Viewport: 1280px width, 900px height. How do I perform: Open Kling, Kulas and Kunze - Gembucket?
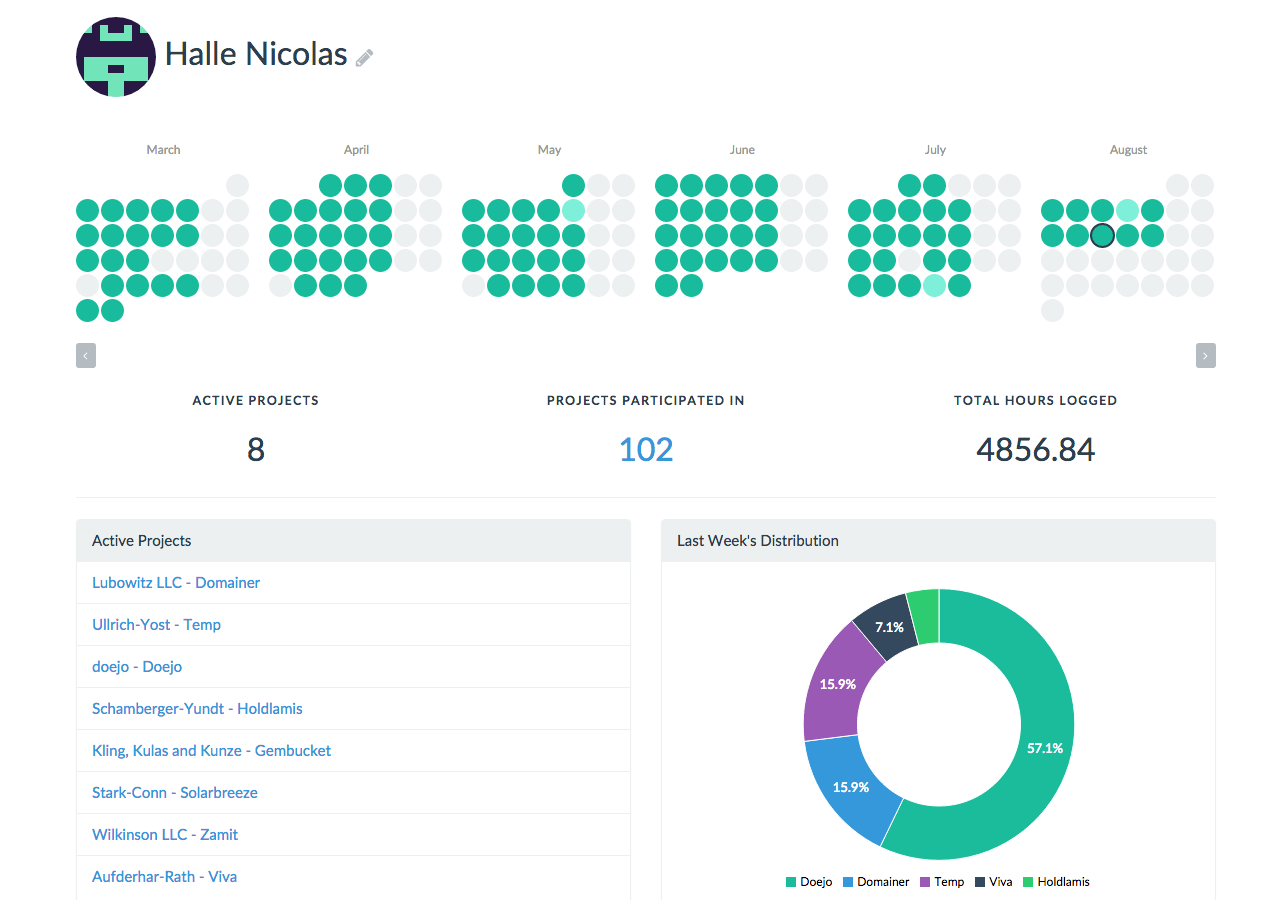211,751
